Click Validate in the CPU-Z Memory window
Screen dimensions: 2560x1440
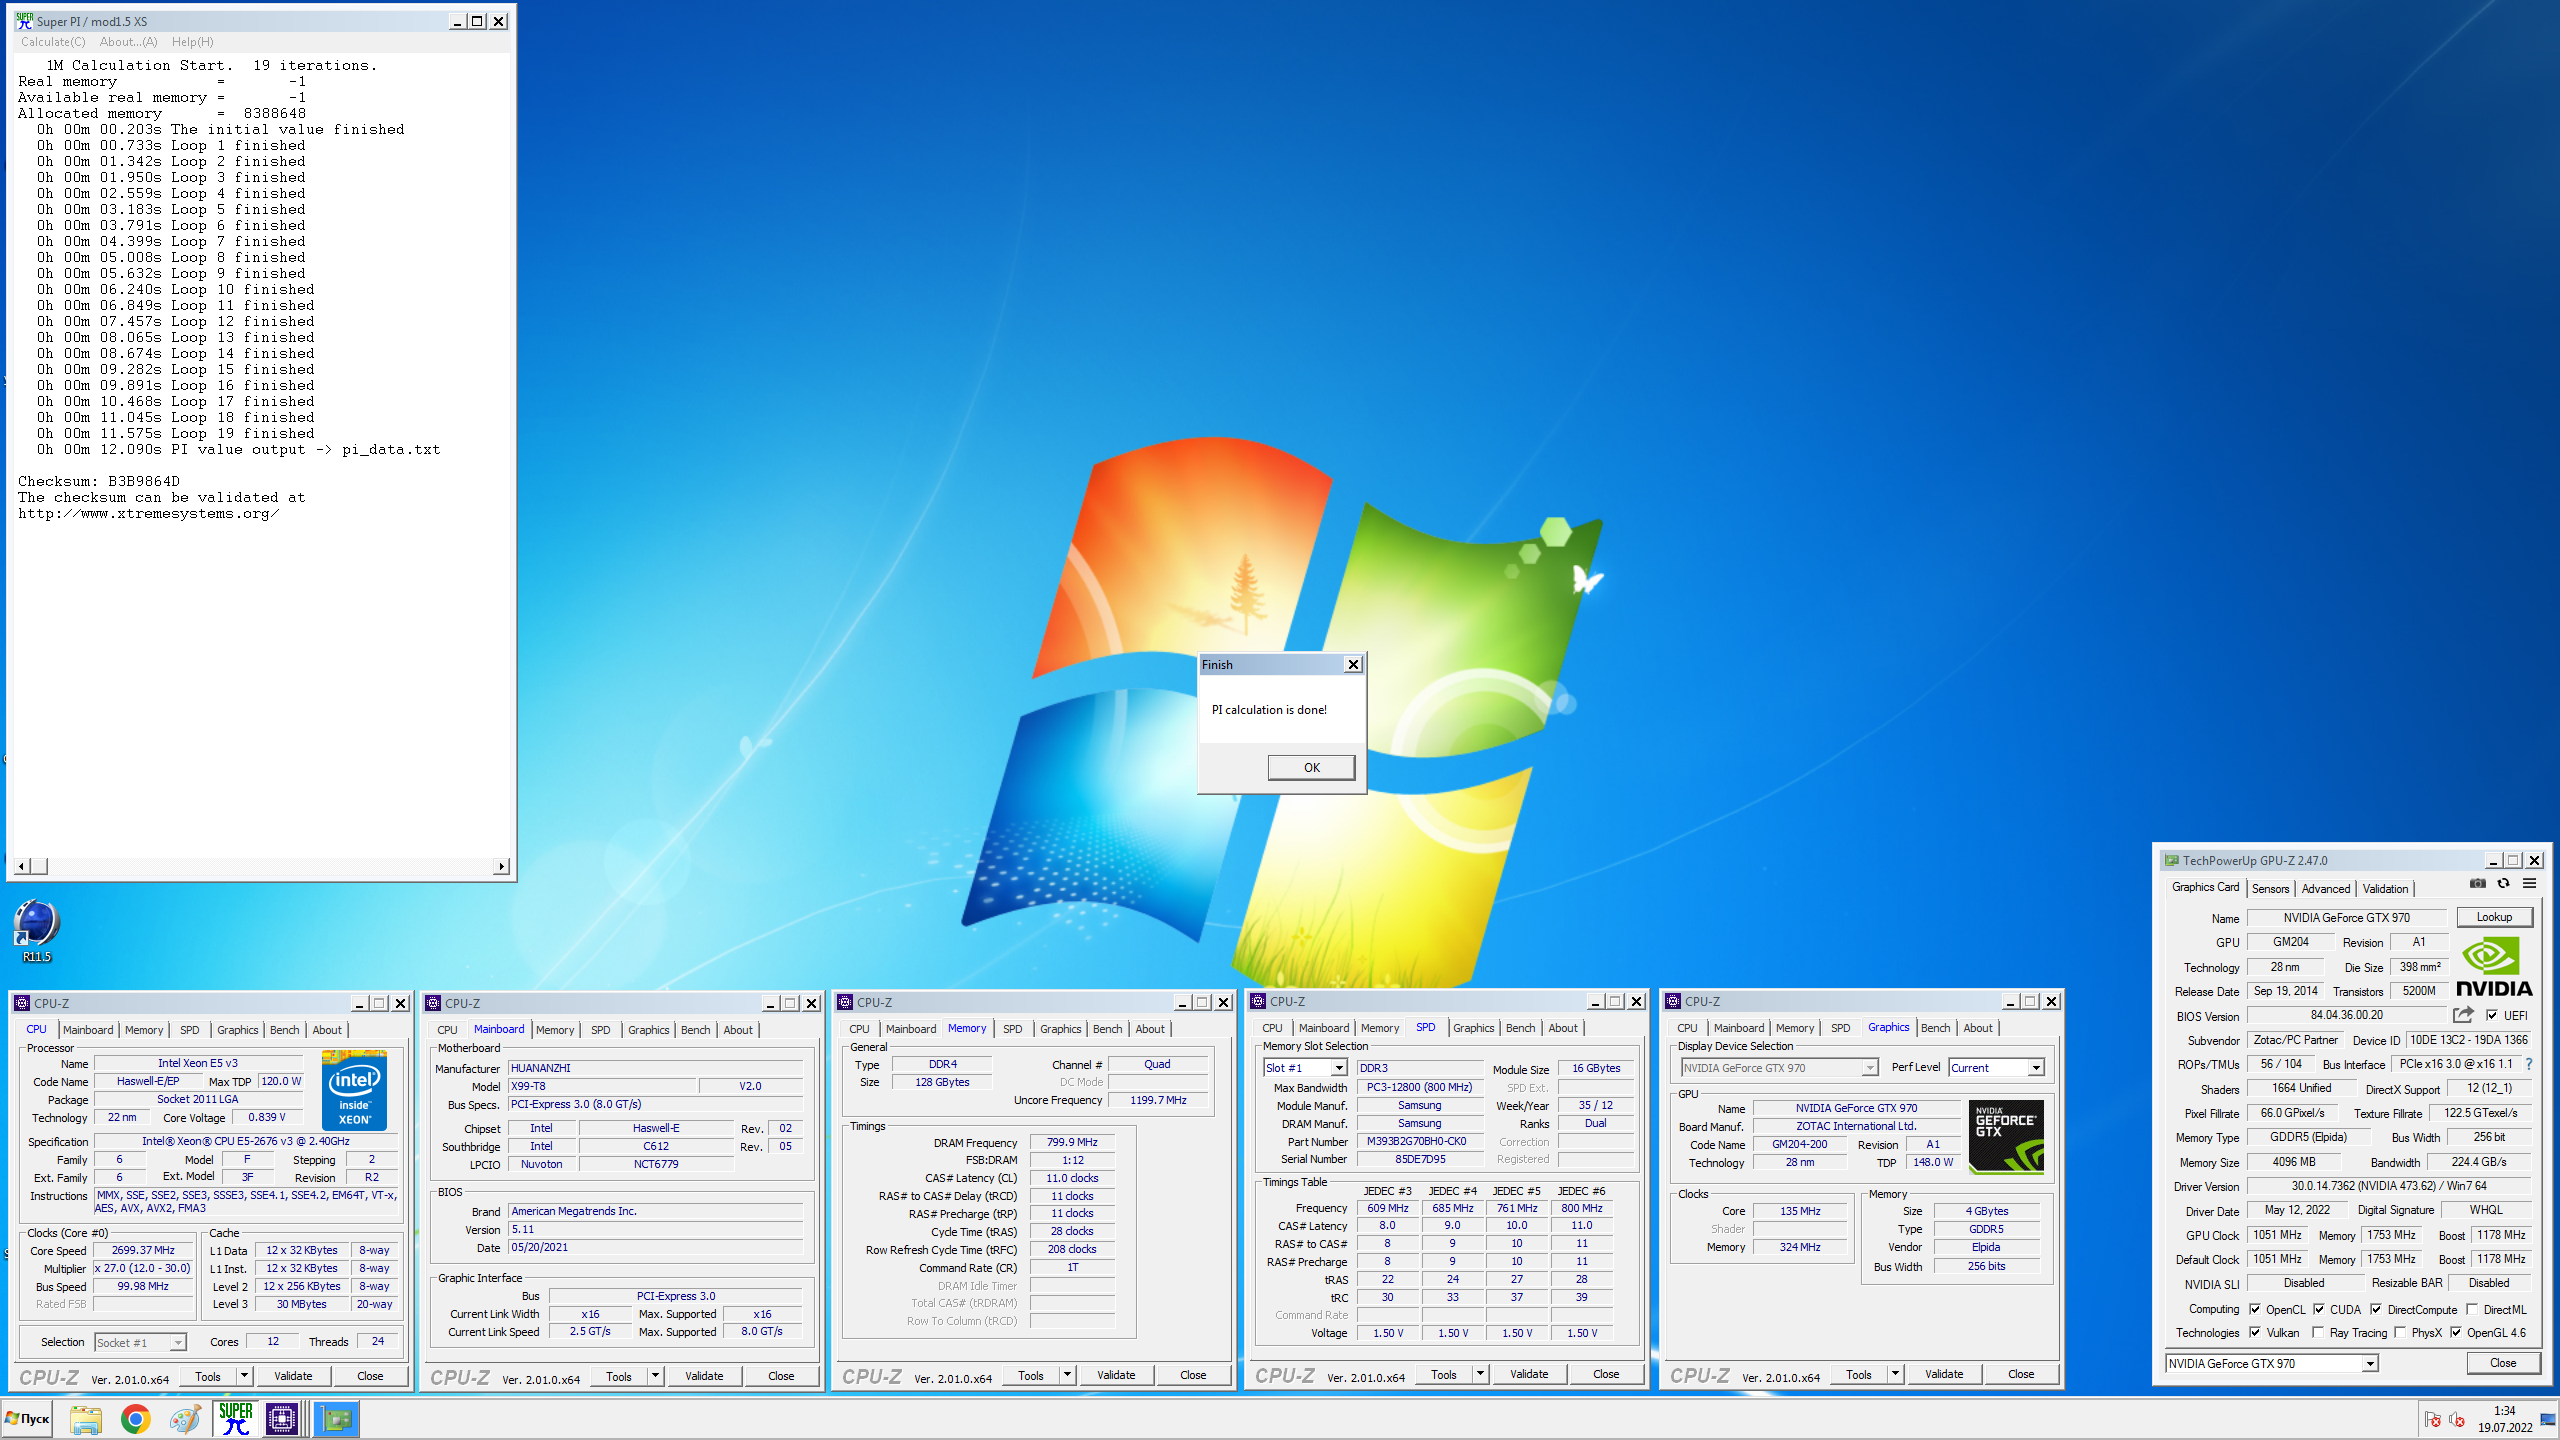pyautogui.click(x=1116, y=1375)
